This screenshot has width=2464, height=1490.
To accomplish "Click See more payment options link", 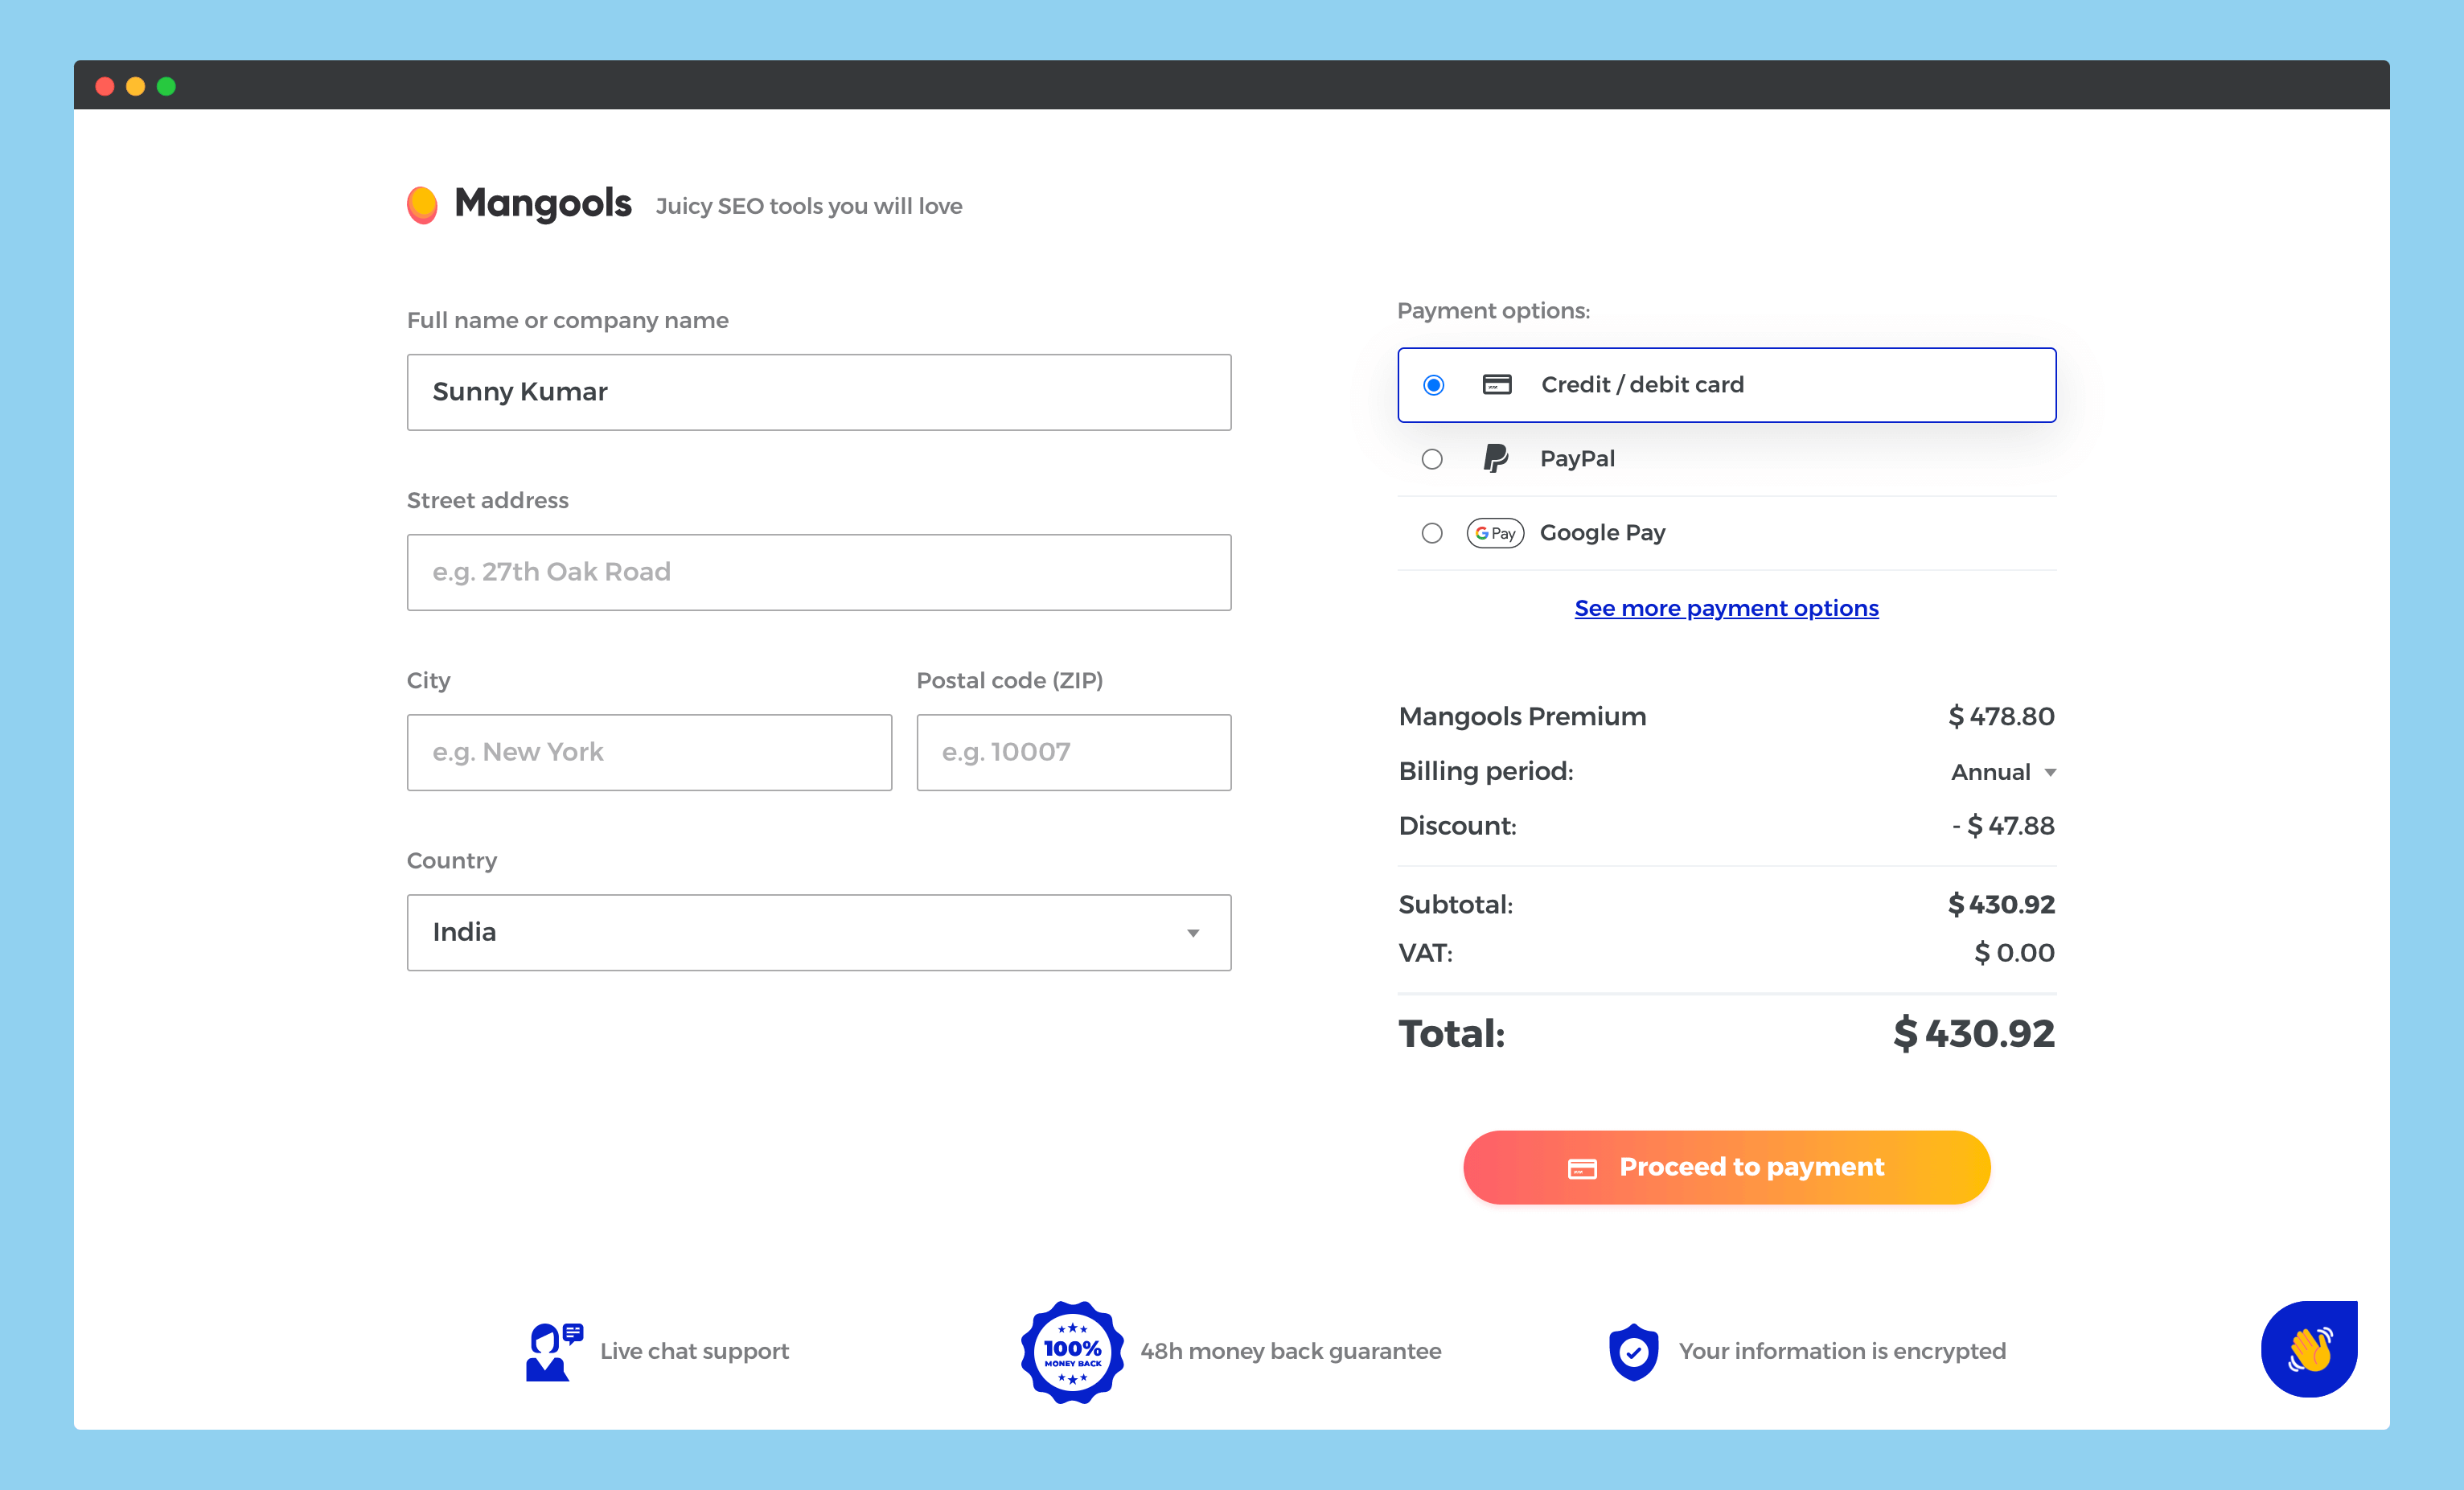I will (x=1726, y=608).
